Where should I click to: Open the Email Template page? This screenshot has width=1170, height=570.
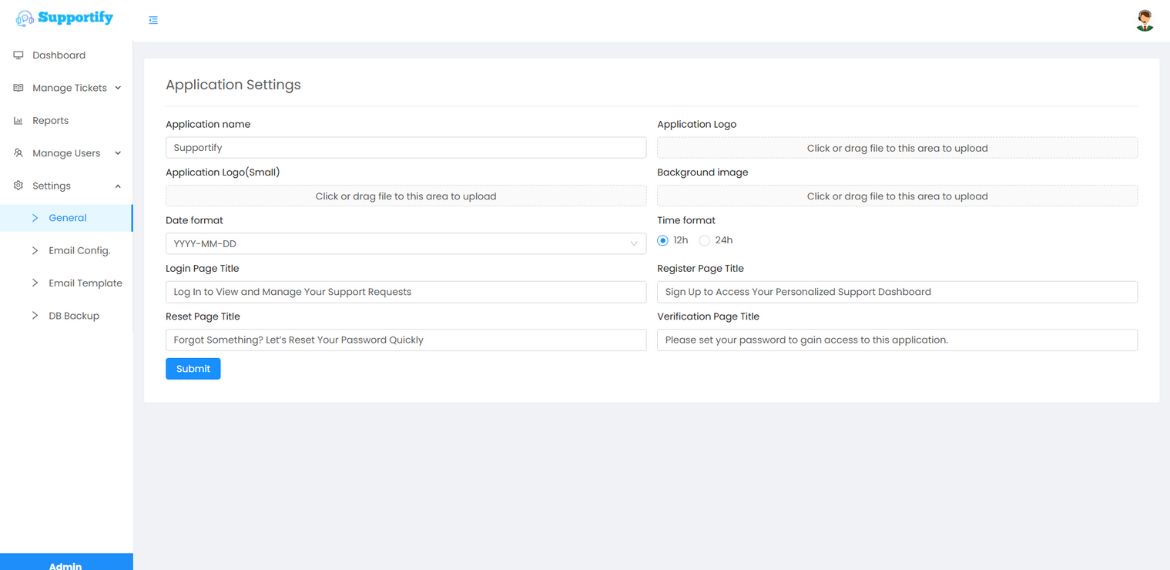[x=85, y=283]
